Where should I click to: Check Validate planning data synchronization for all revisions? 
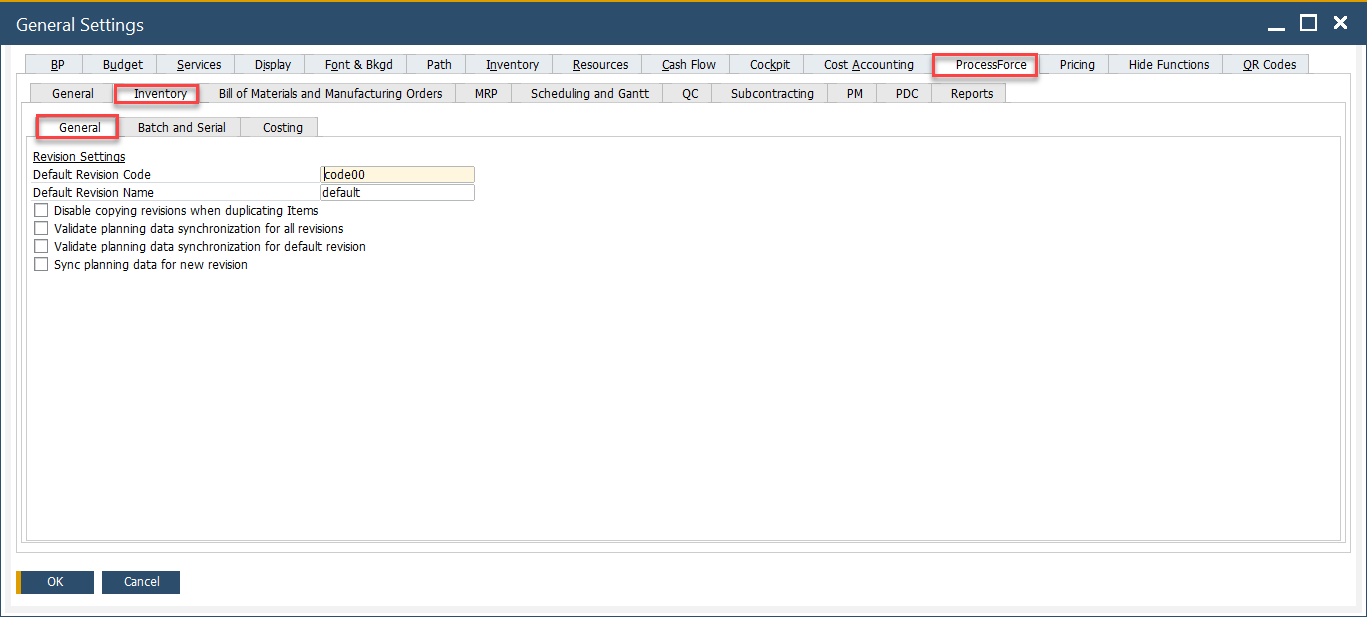coord(41,229)
